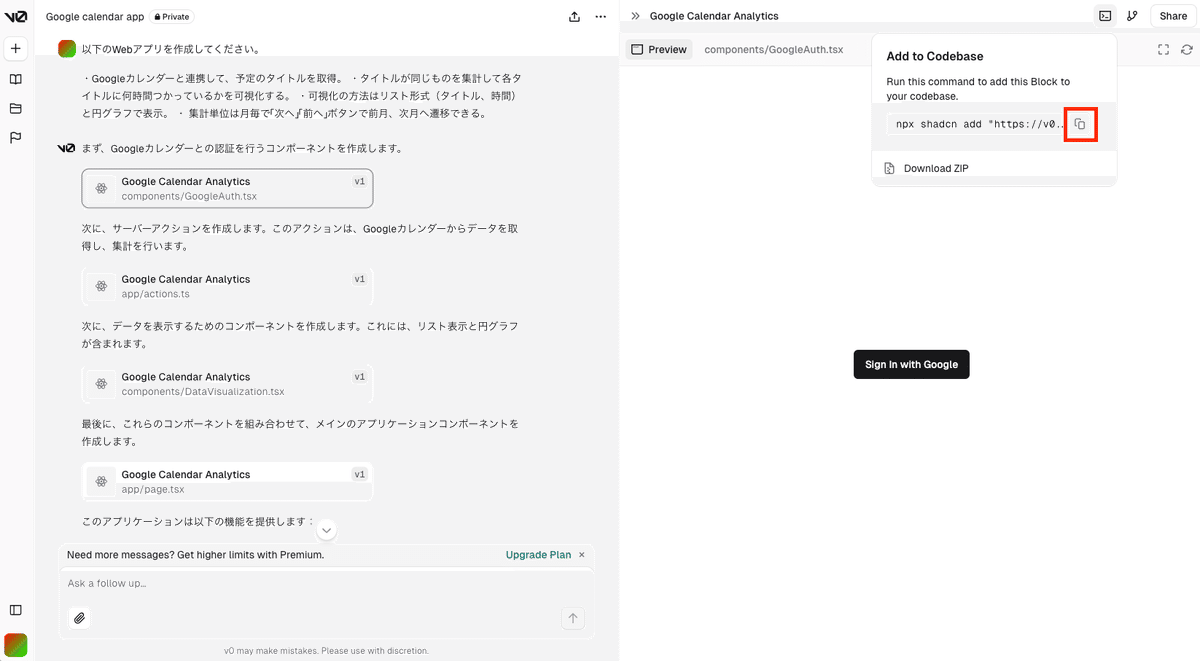Viewport: 1200px width, 661px height.
Task: Click the share upload icon in chat header
Action: click(574, 16)
